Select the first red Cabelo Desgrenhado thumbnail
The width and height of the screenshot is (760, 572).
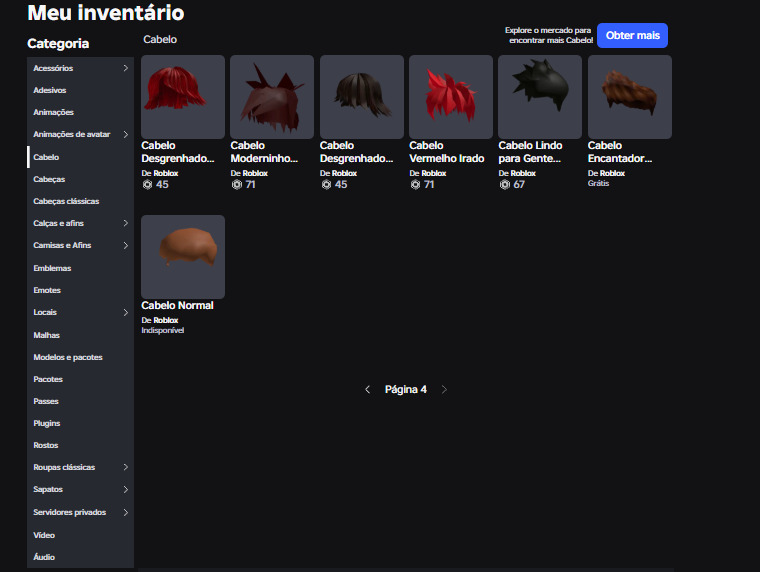(x=183, y=96)
